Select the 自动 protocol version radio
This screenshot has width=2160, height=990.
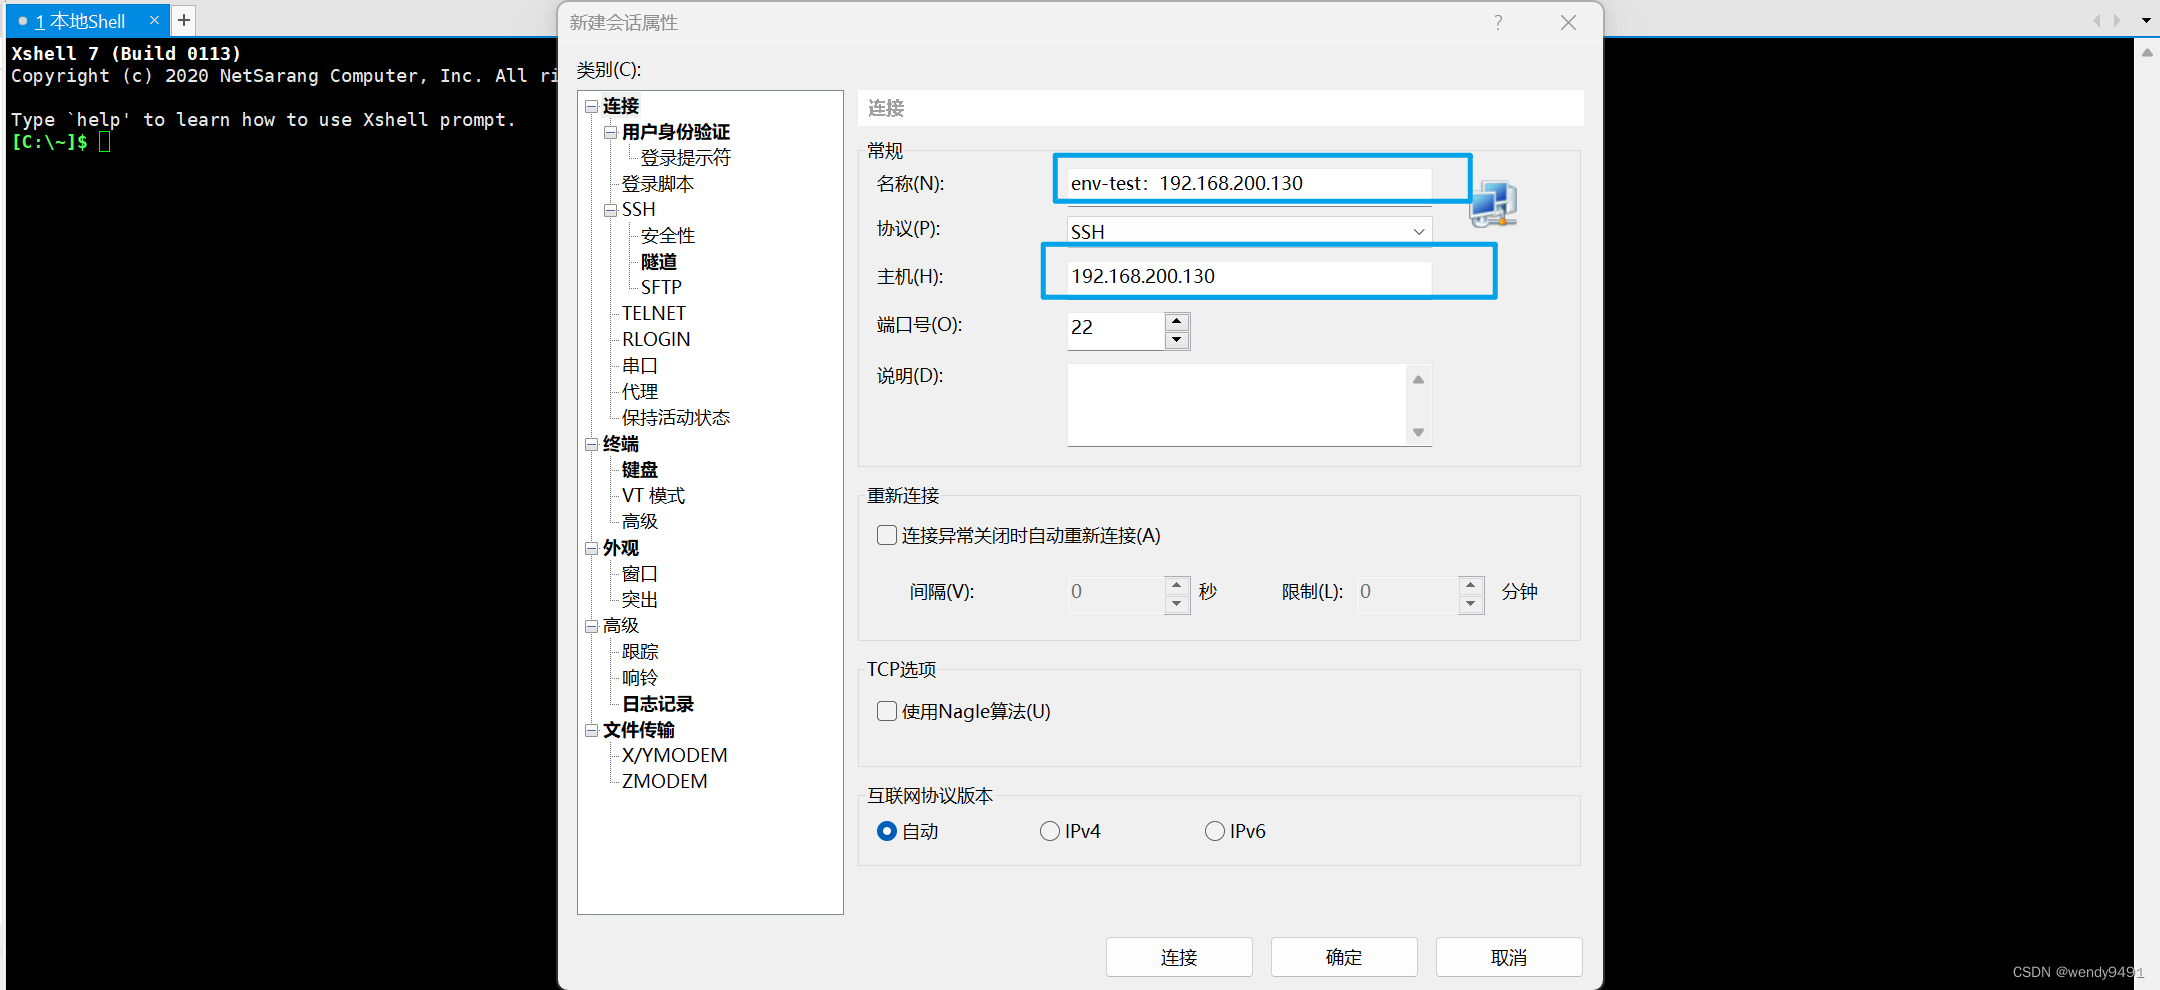point(887,831)
